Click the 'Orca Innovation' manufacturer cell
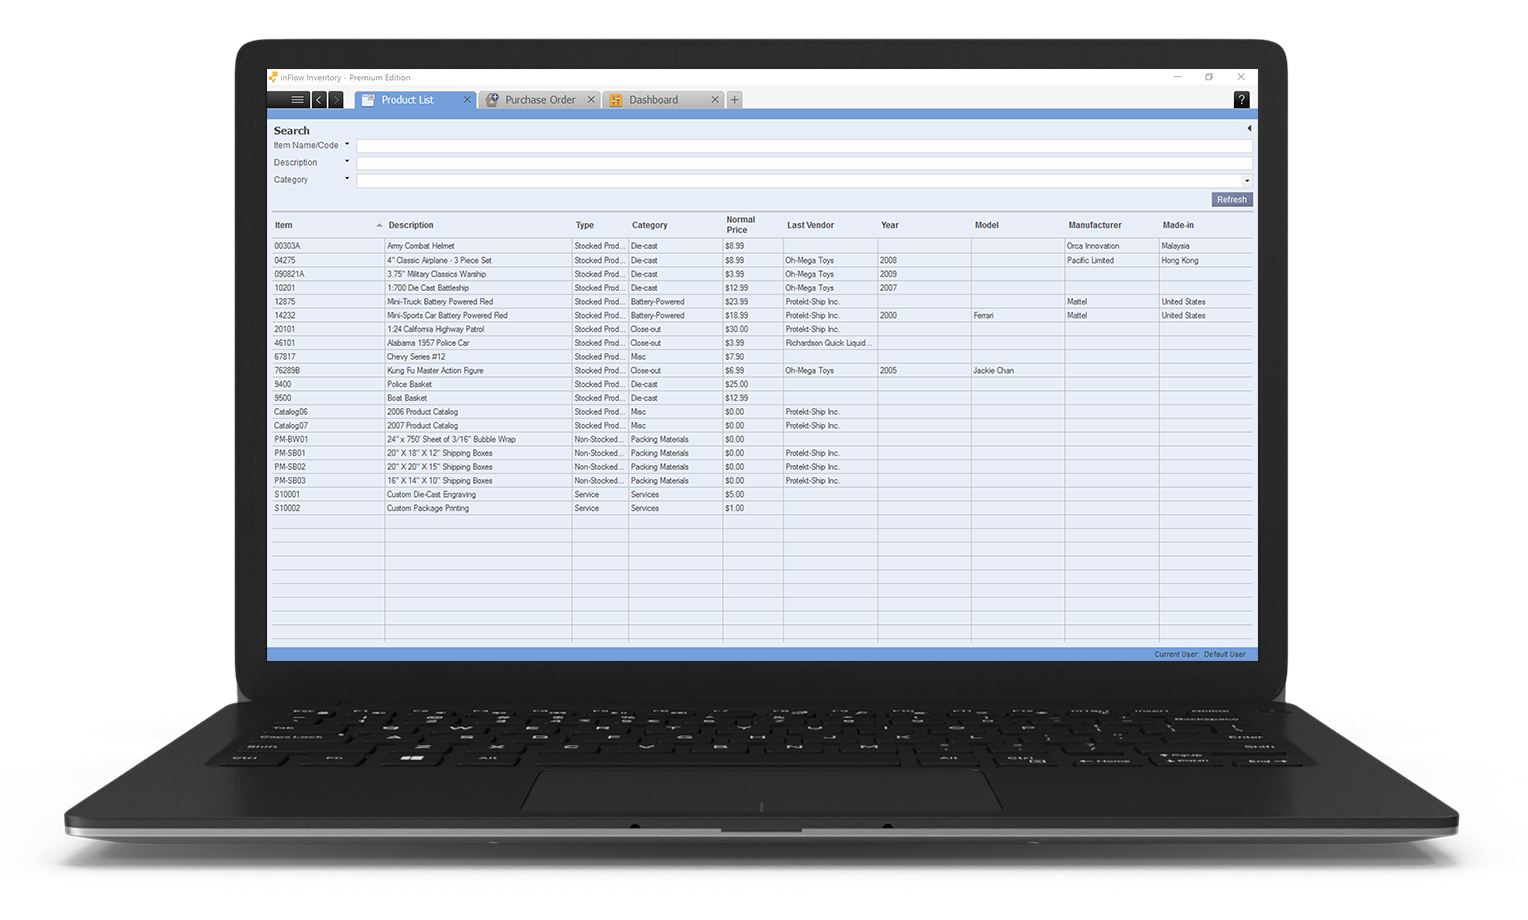This screenshot has width=1528, height=920. coord(1112,246)
